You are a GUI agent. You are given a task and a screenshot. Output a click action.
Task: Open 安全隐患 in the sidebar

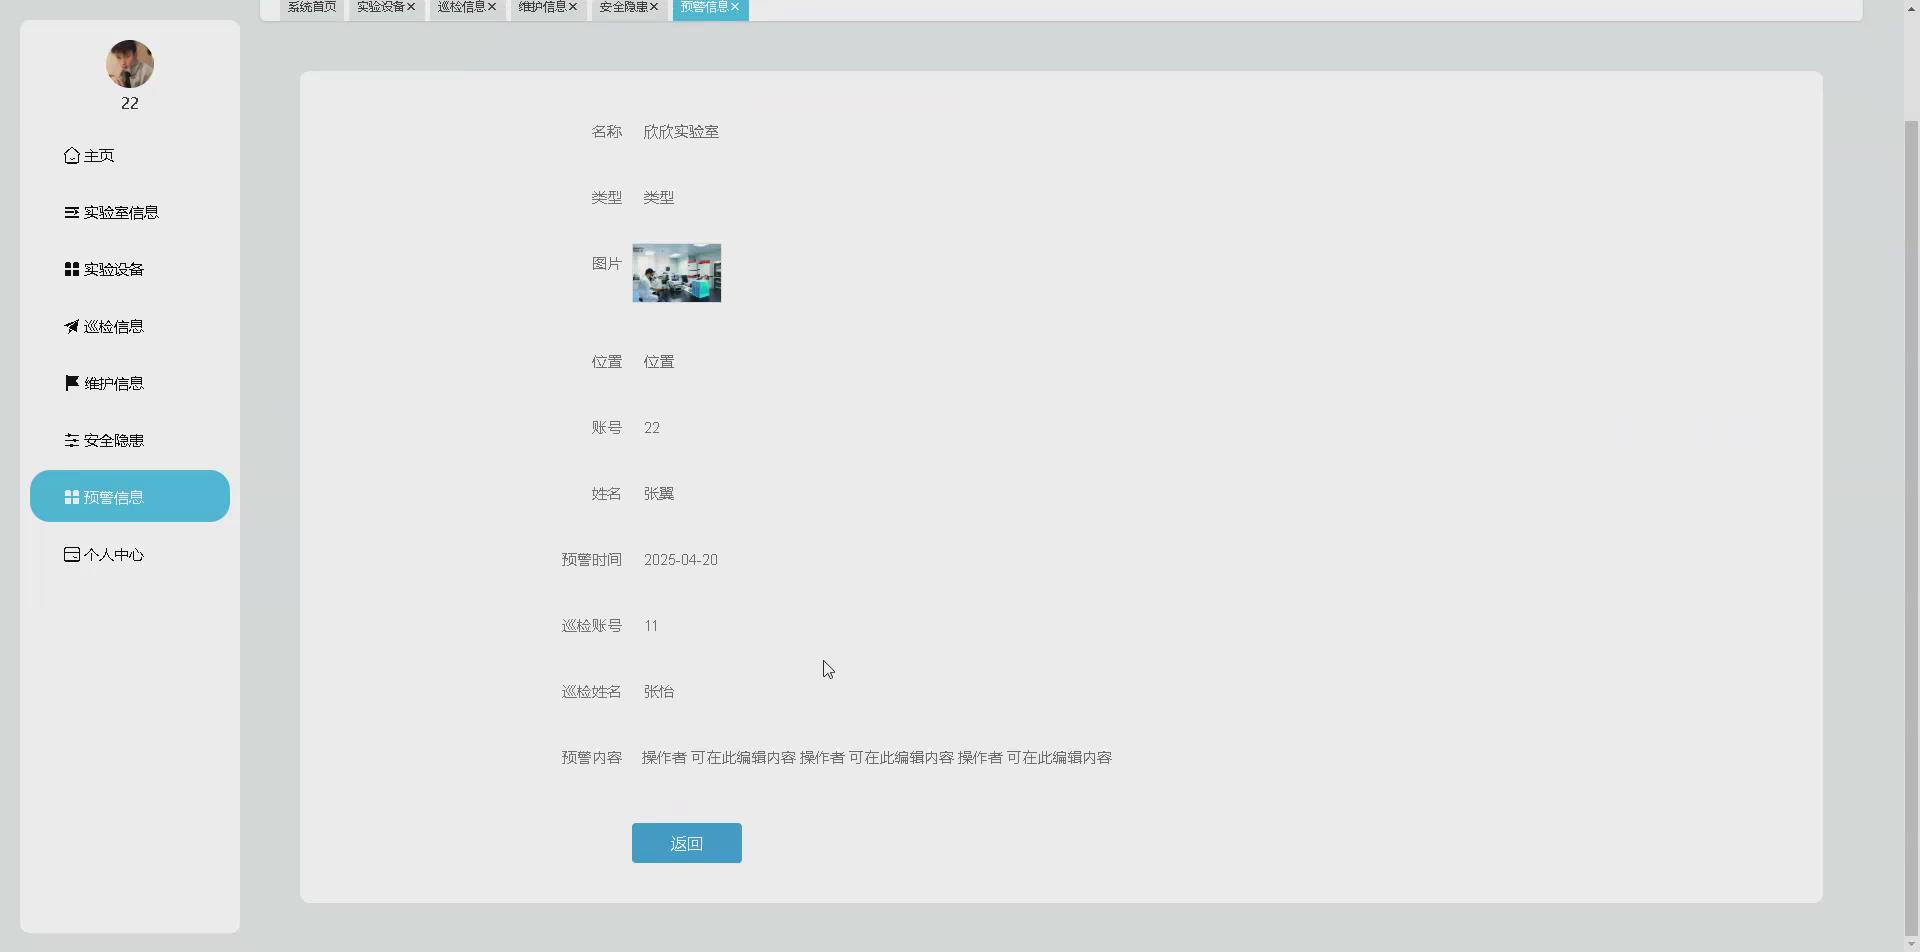[x=130, y=441]
